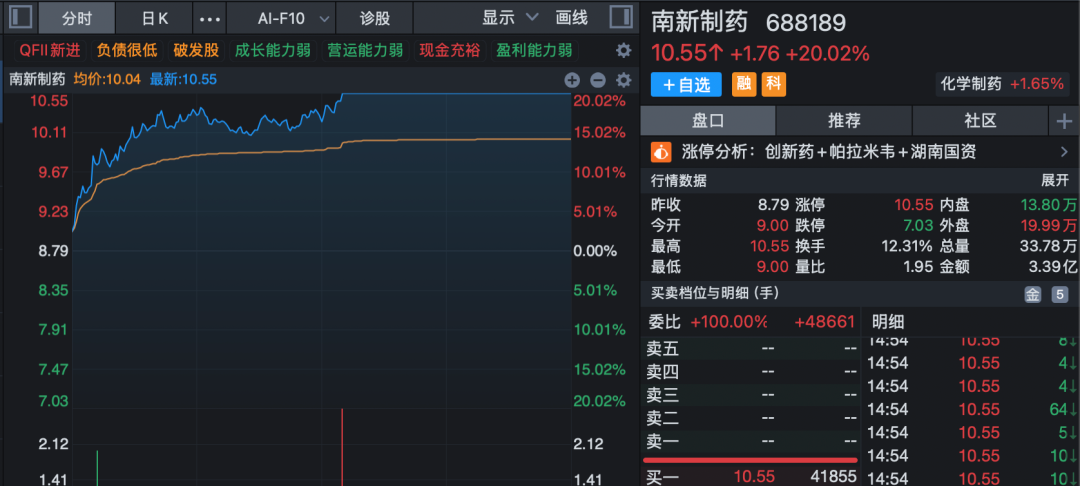Image resolution: width=1080 pixels, height=486 pixels.
Task: Open tag settings gear icon
Action: 623,50
